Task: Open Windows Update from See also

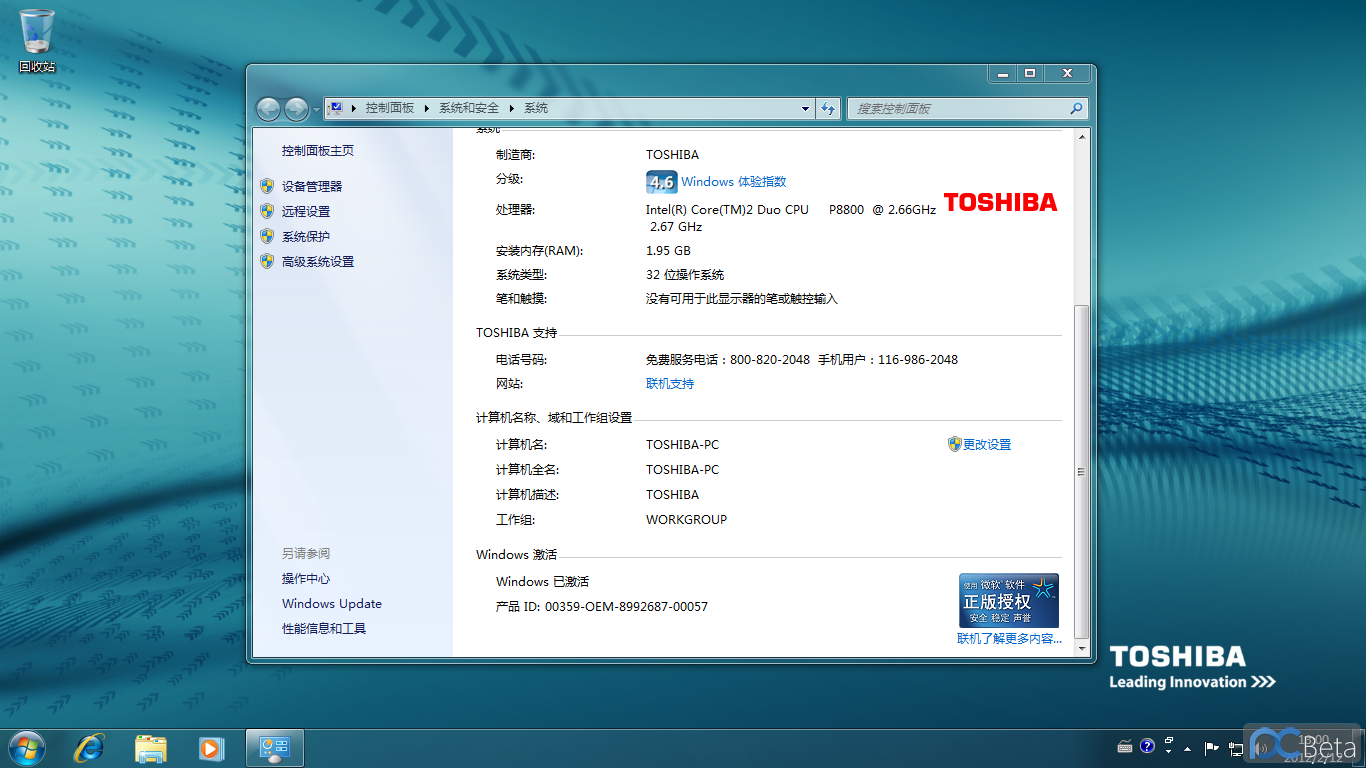Action: point(332,604)
